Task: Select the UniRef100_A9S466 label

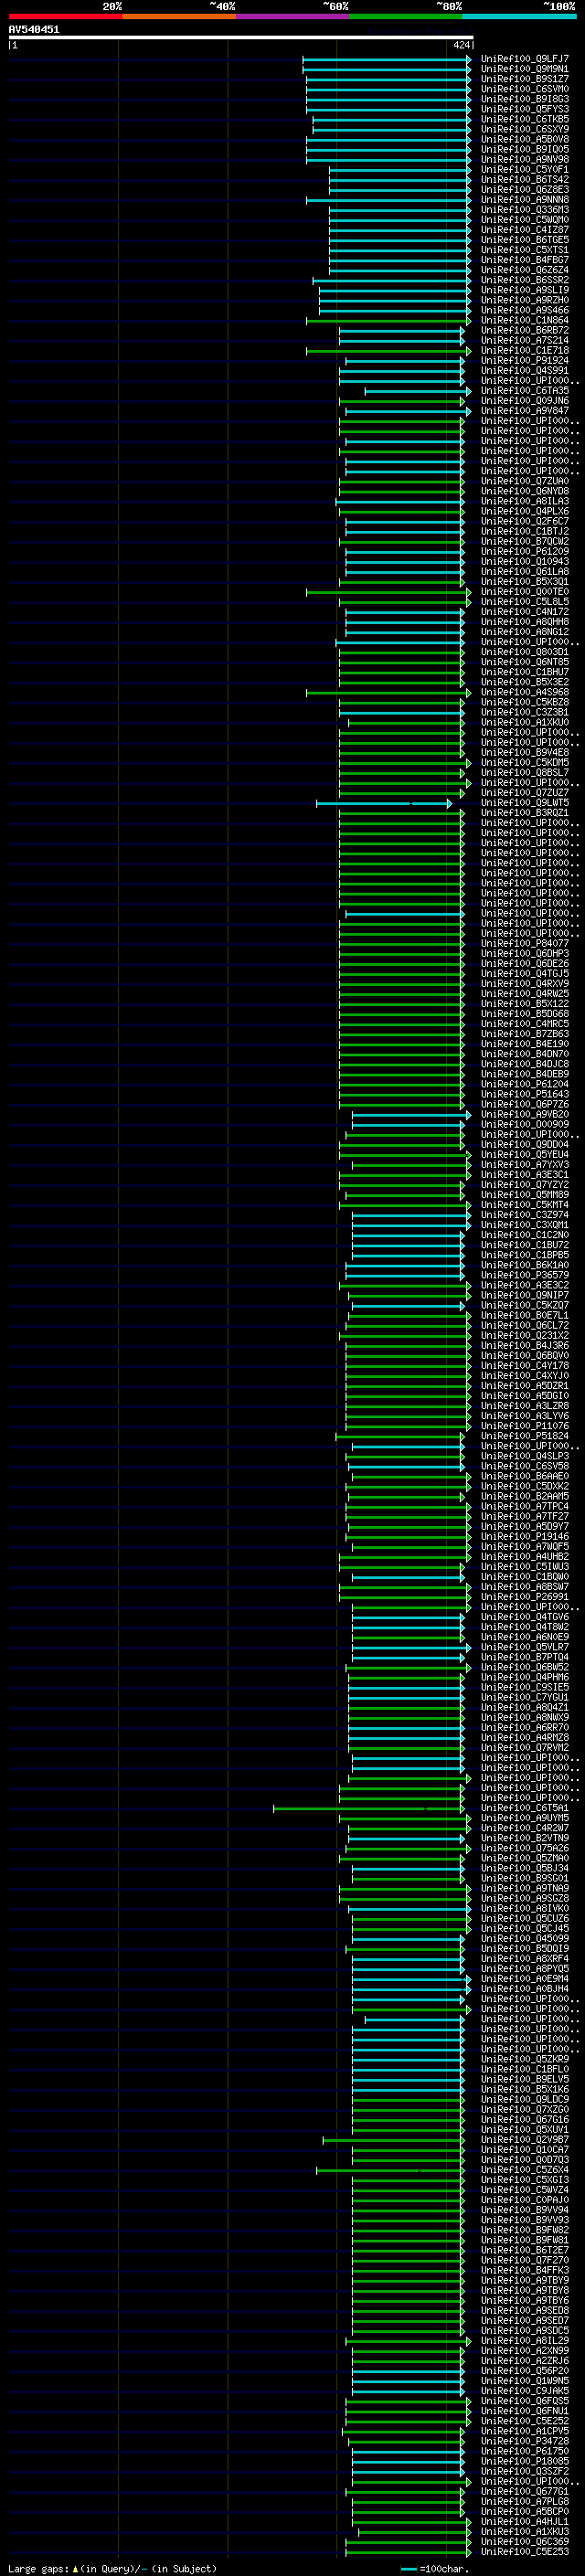Action: (x=524, y=310)
